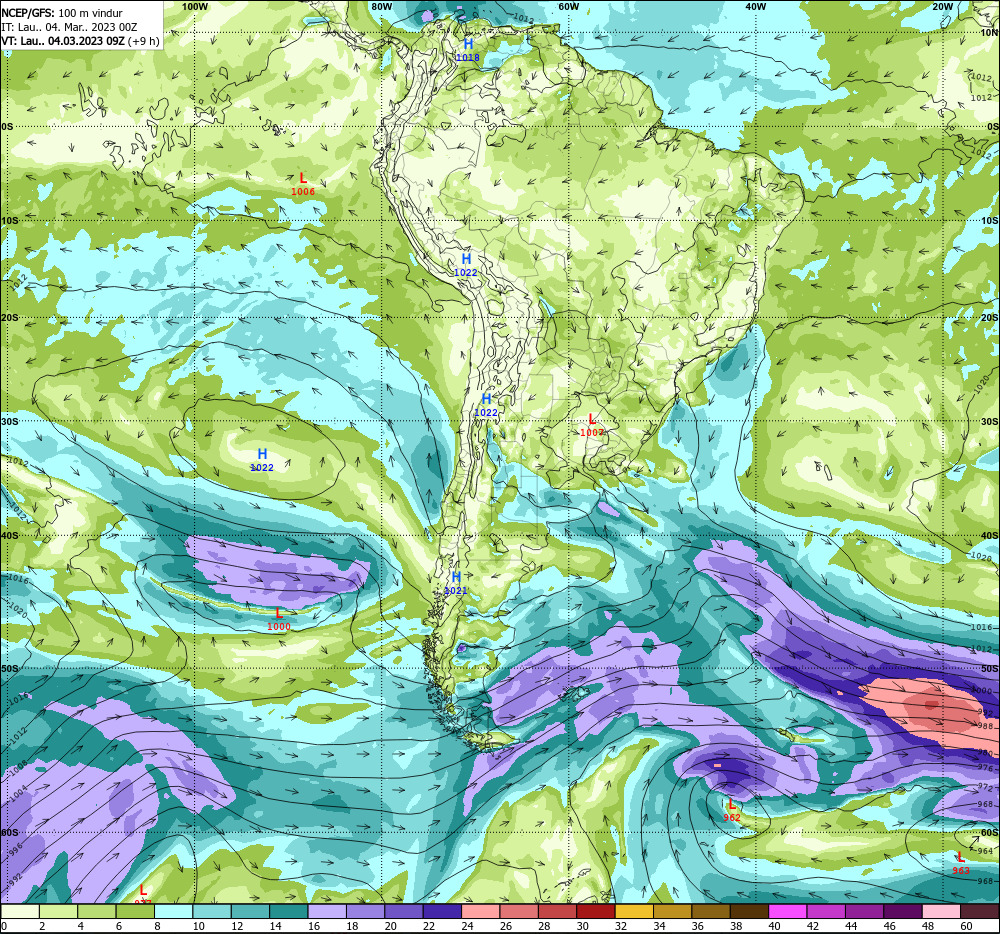Click the light green 2–4 legend swatch
The image size is (1000, 934).
click(x=59, y=912)
